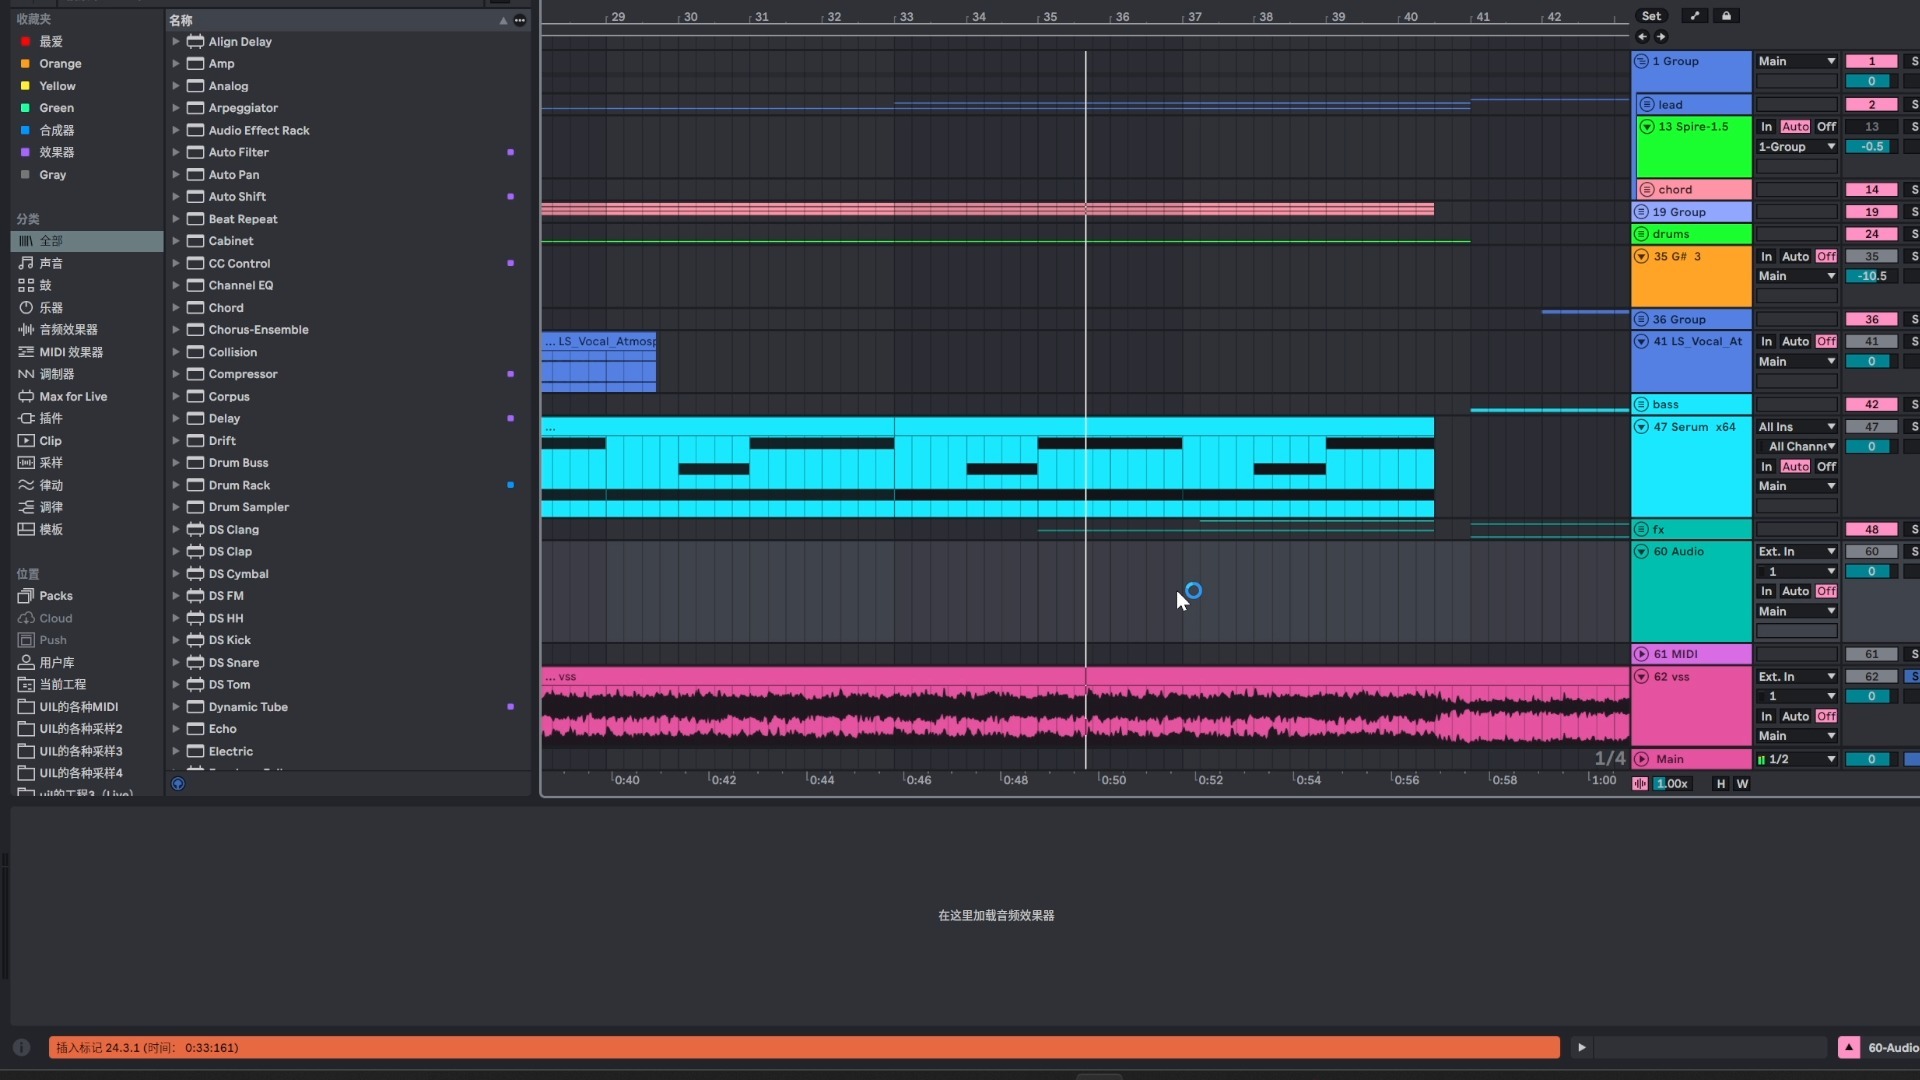Fold the 47 Serum x64 track

[x=1641, y=427]
